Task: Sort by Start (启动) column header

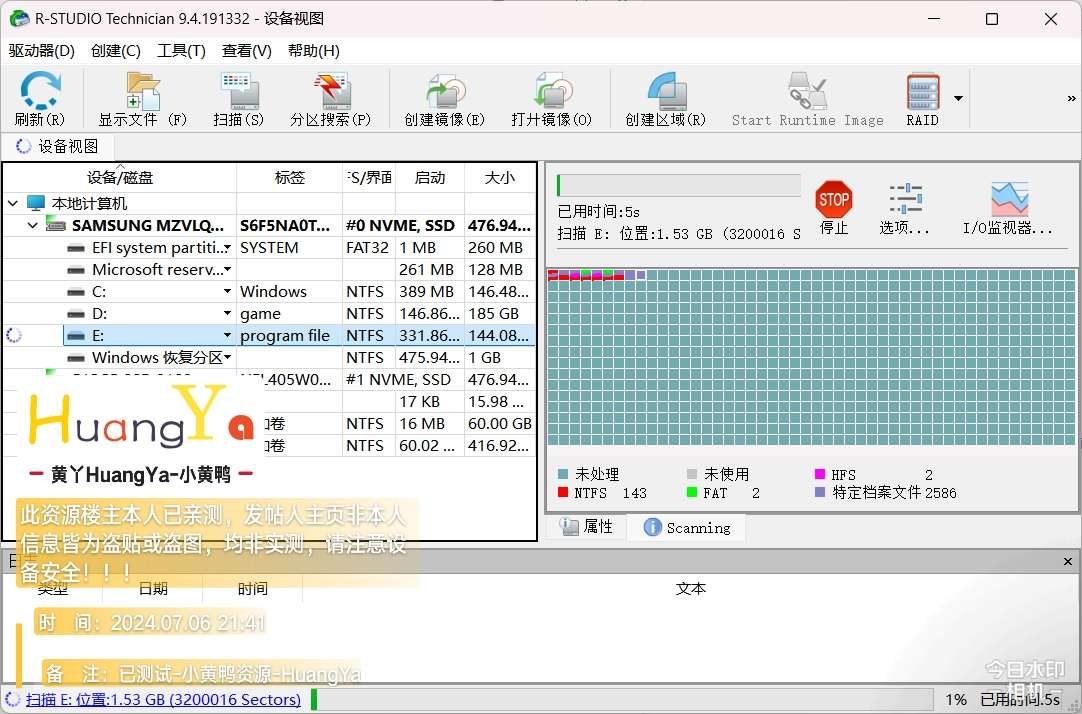Action: 430,178
